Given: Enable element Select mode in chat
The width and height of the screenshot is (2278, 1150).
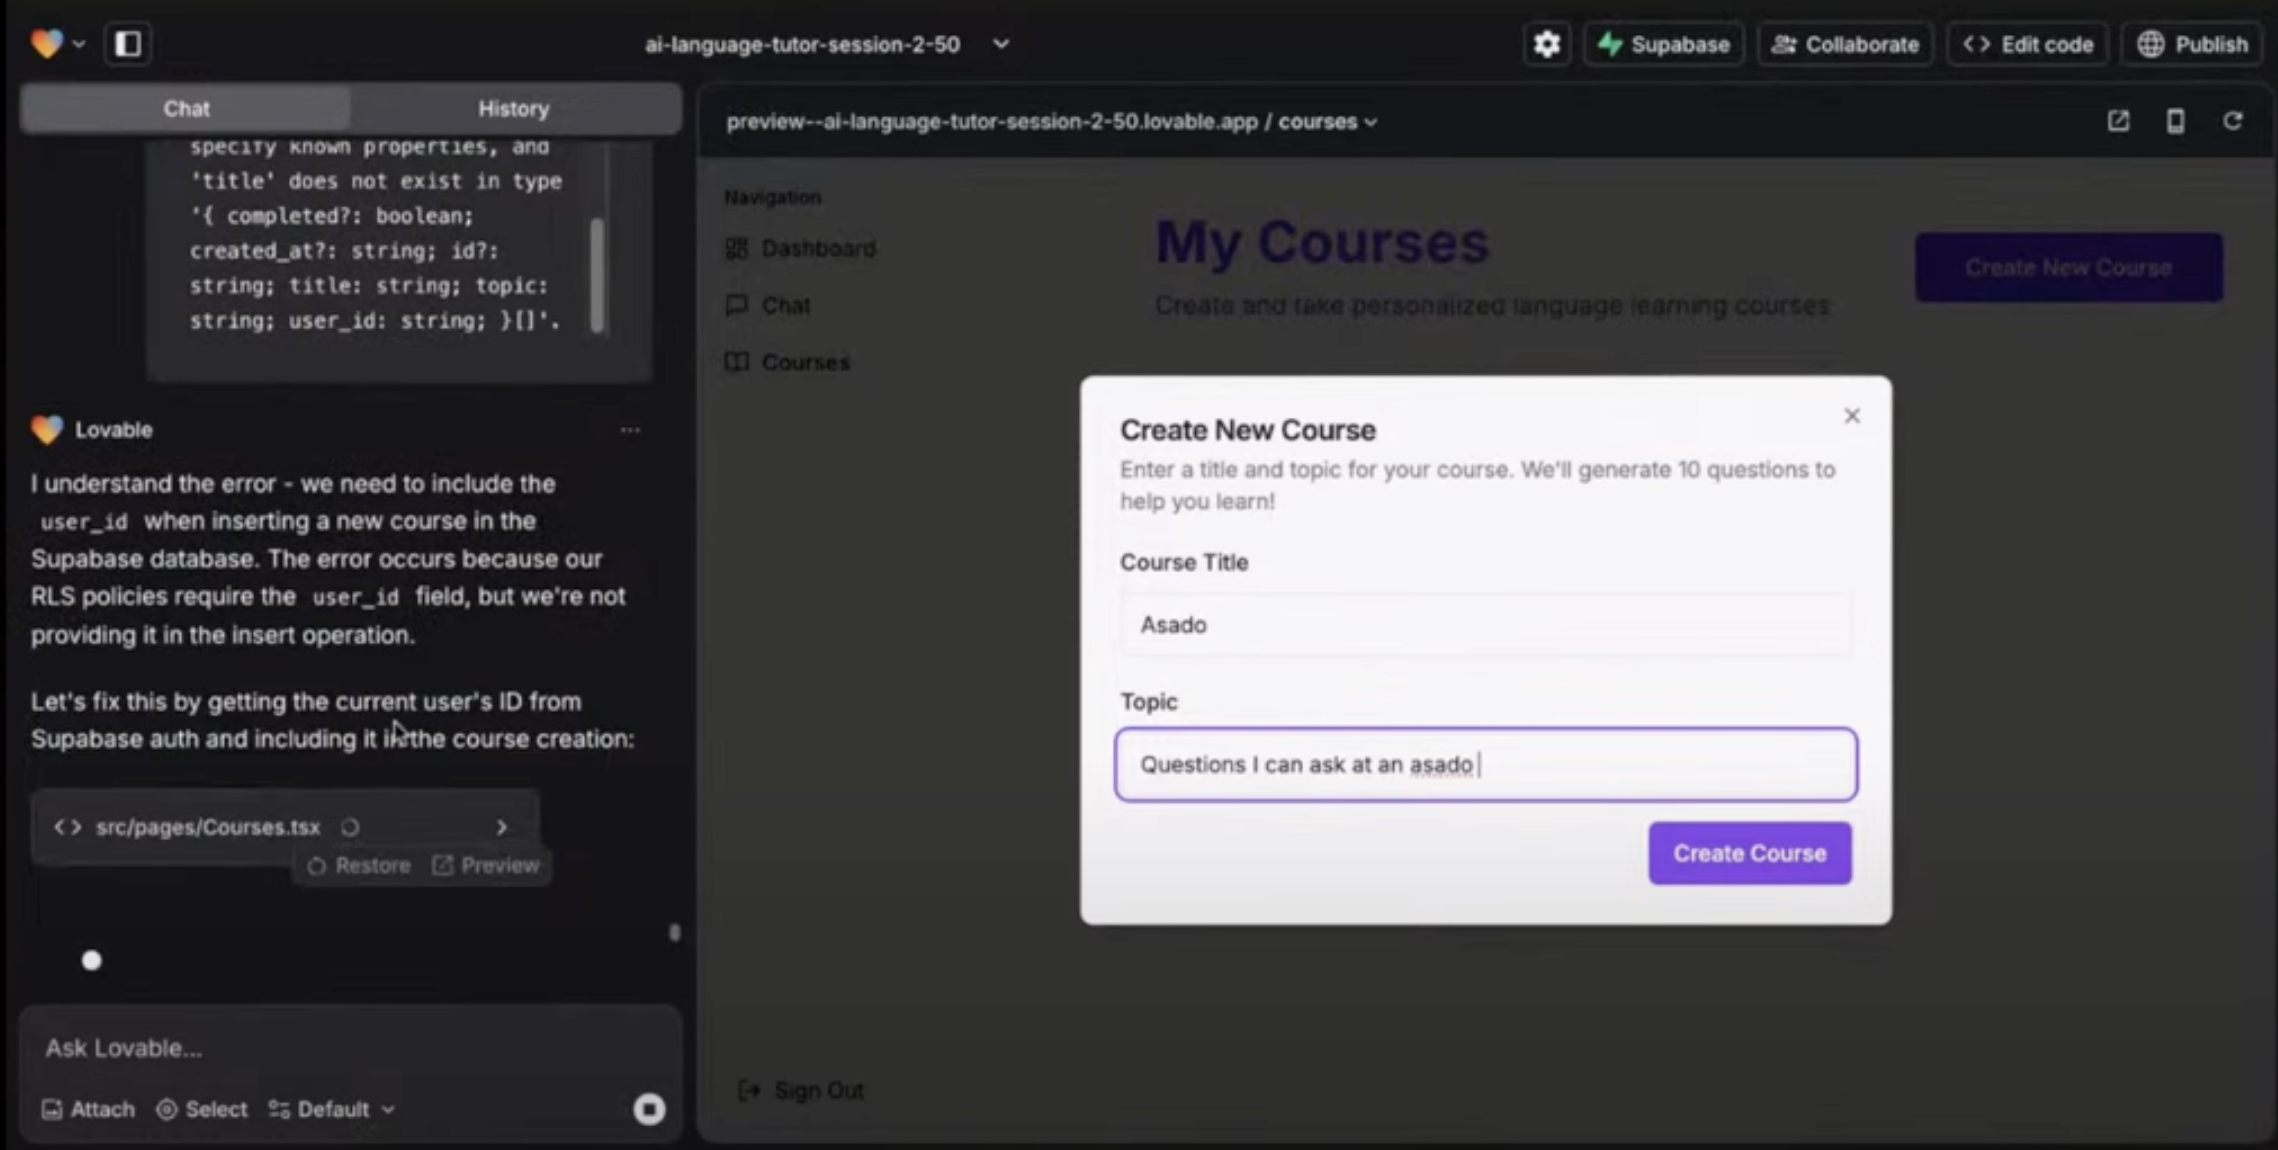Looking at the screenshot, I should 202,1108.
